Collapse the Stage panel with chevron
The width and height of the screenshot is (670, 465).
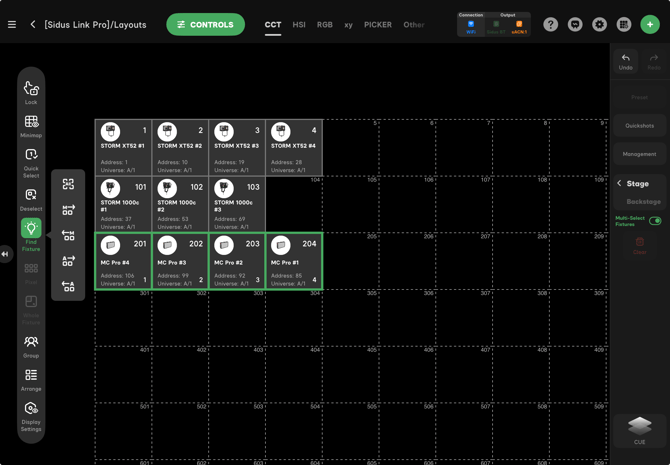point(619,184)
